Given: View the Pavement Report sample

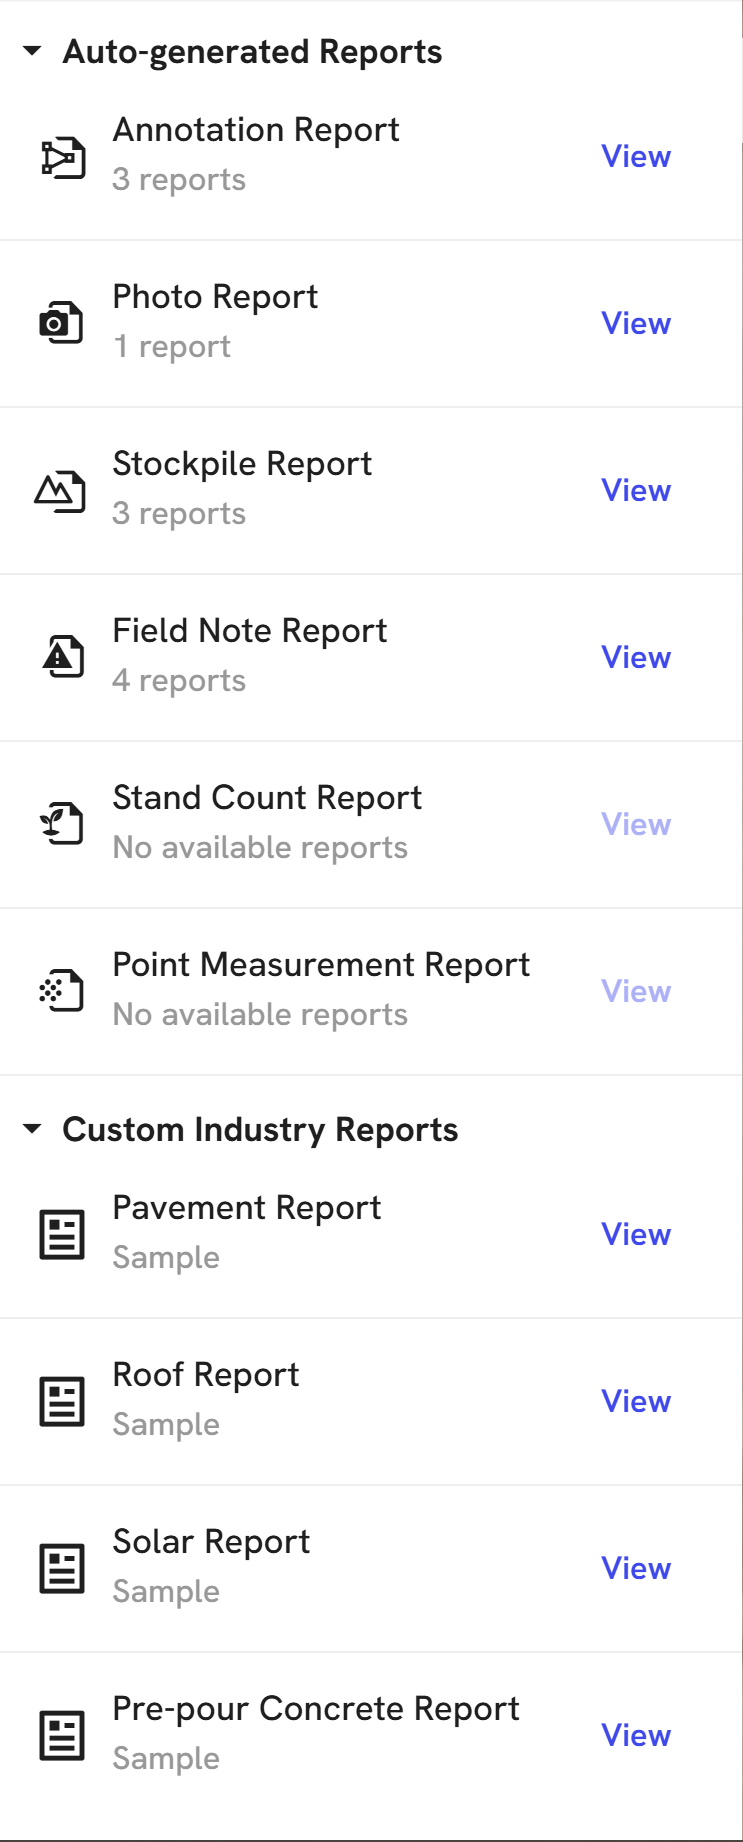Looking at the screenshot, I should point(636,1235).
